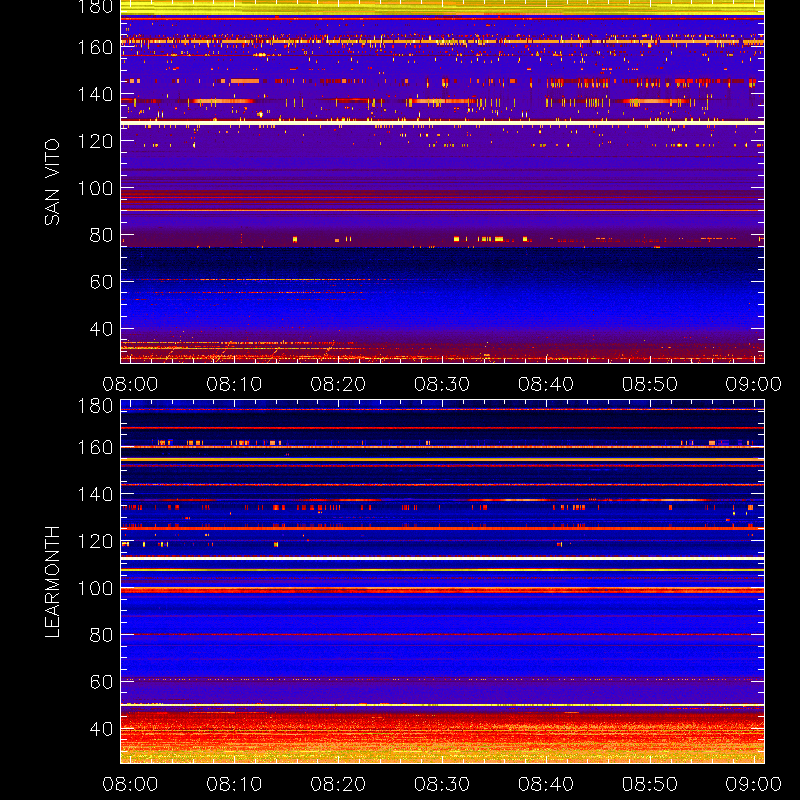This screenshot has width=800, height=800.
Task: Click San Vito plot's 09:00 time label
Action: pyautogui.click(x=754, y=384)
